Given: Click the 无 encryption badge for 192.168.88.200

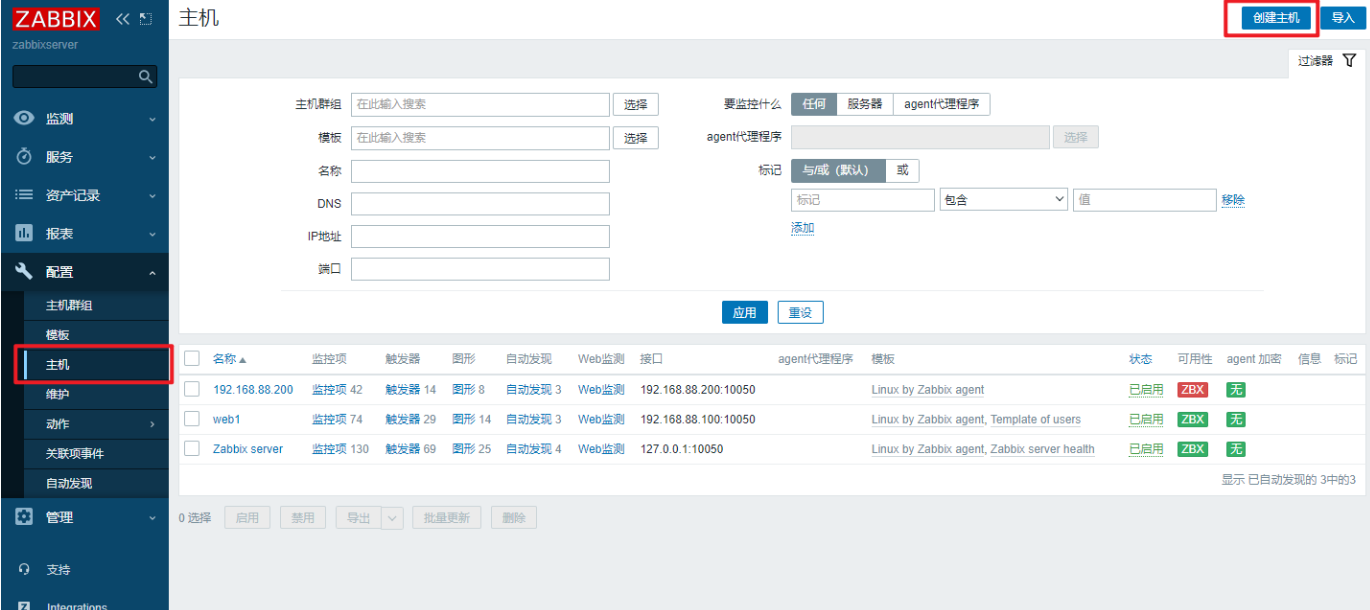Looking at the screenshot, I should point(1236,390).
